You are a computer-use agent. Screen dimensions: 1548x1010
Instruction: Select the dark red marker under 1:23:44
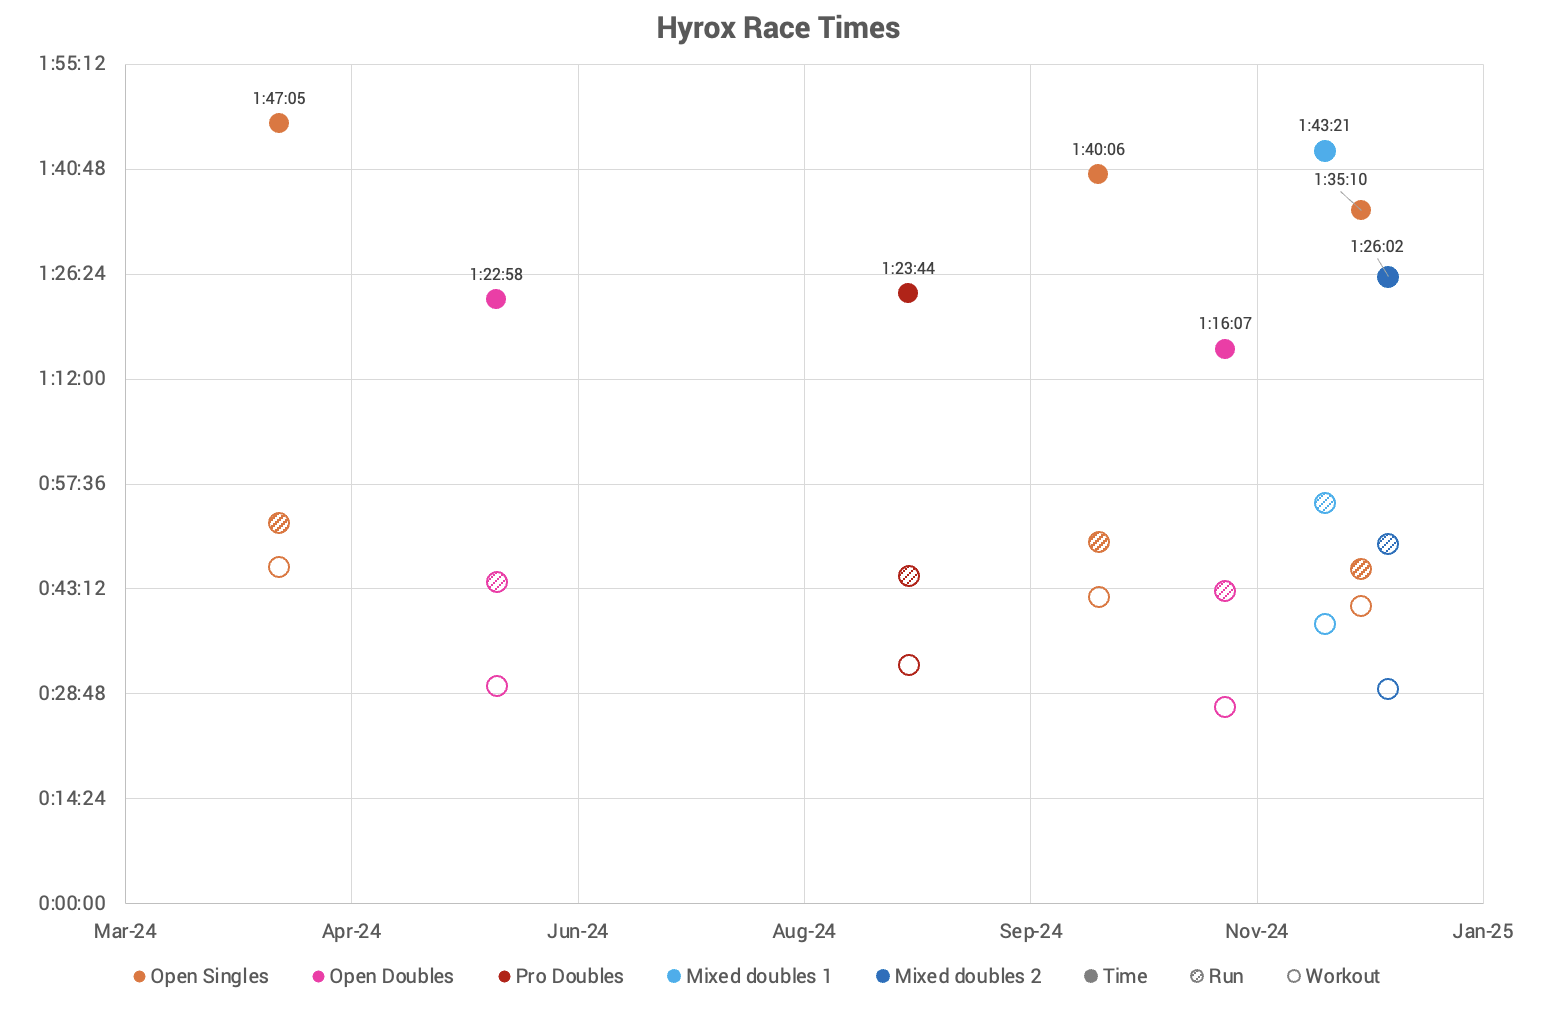908,293
